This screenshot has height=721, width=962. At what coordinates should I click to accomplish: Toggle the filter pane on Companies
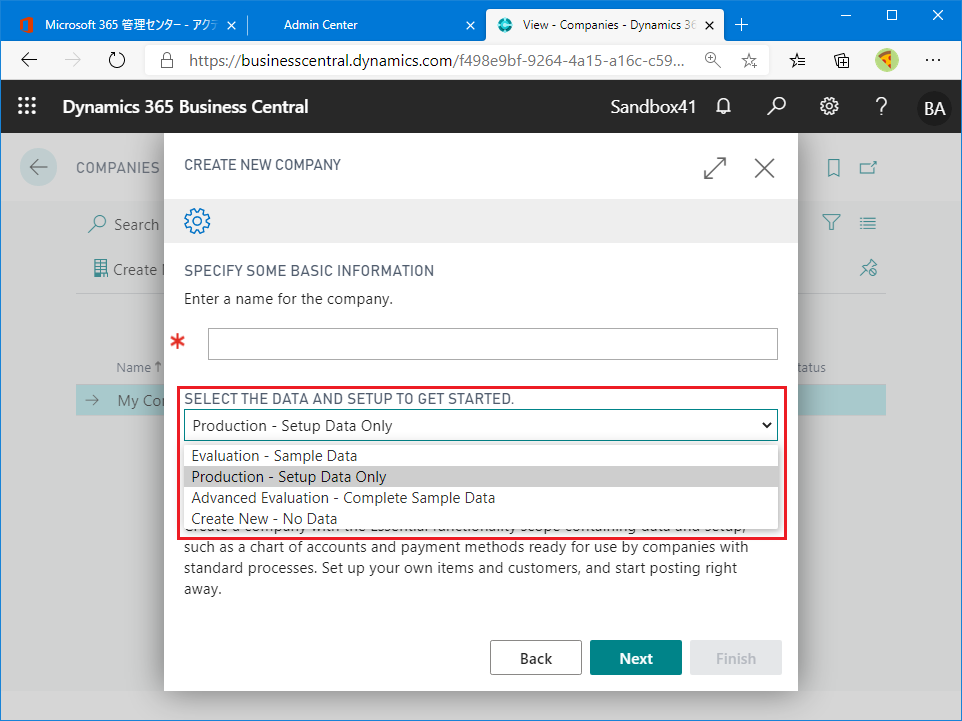pos(831,222)
